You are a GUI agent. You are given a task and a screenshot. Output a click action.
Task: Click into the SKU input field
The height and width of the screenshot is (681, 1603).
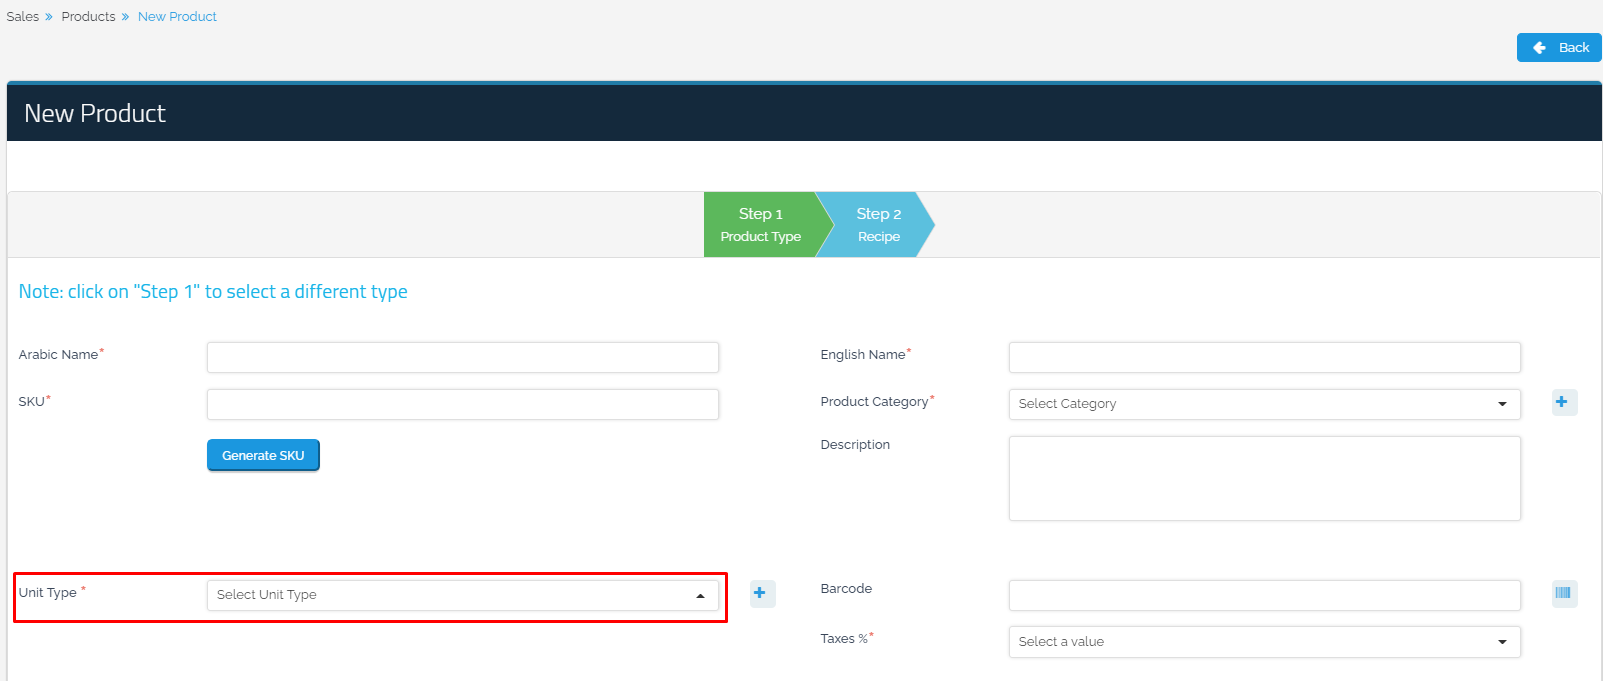click(x=462, y=404)
